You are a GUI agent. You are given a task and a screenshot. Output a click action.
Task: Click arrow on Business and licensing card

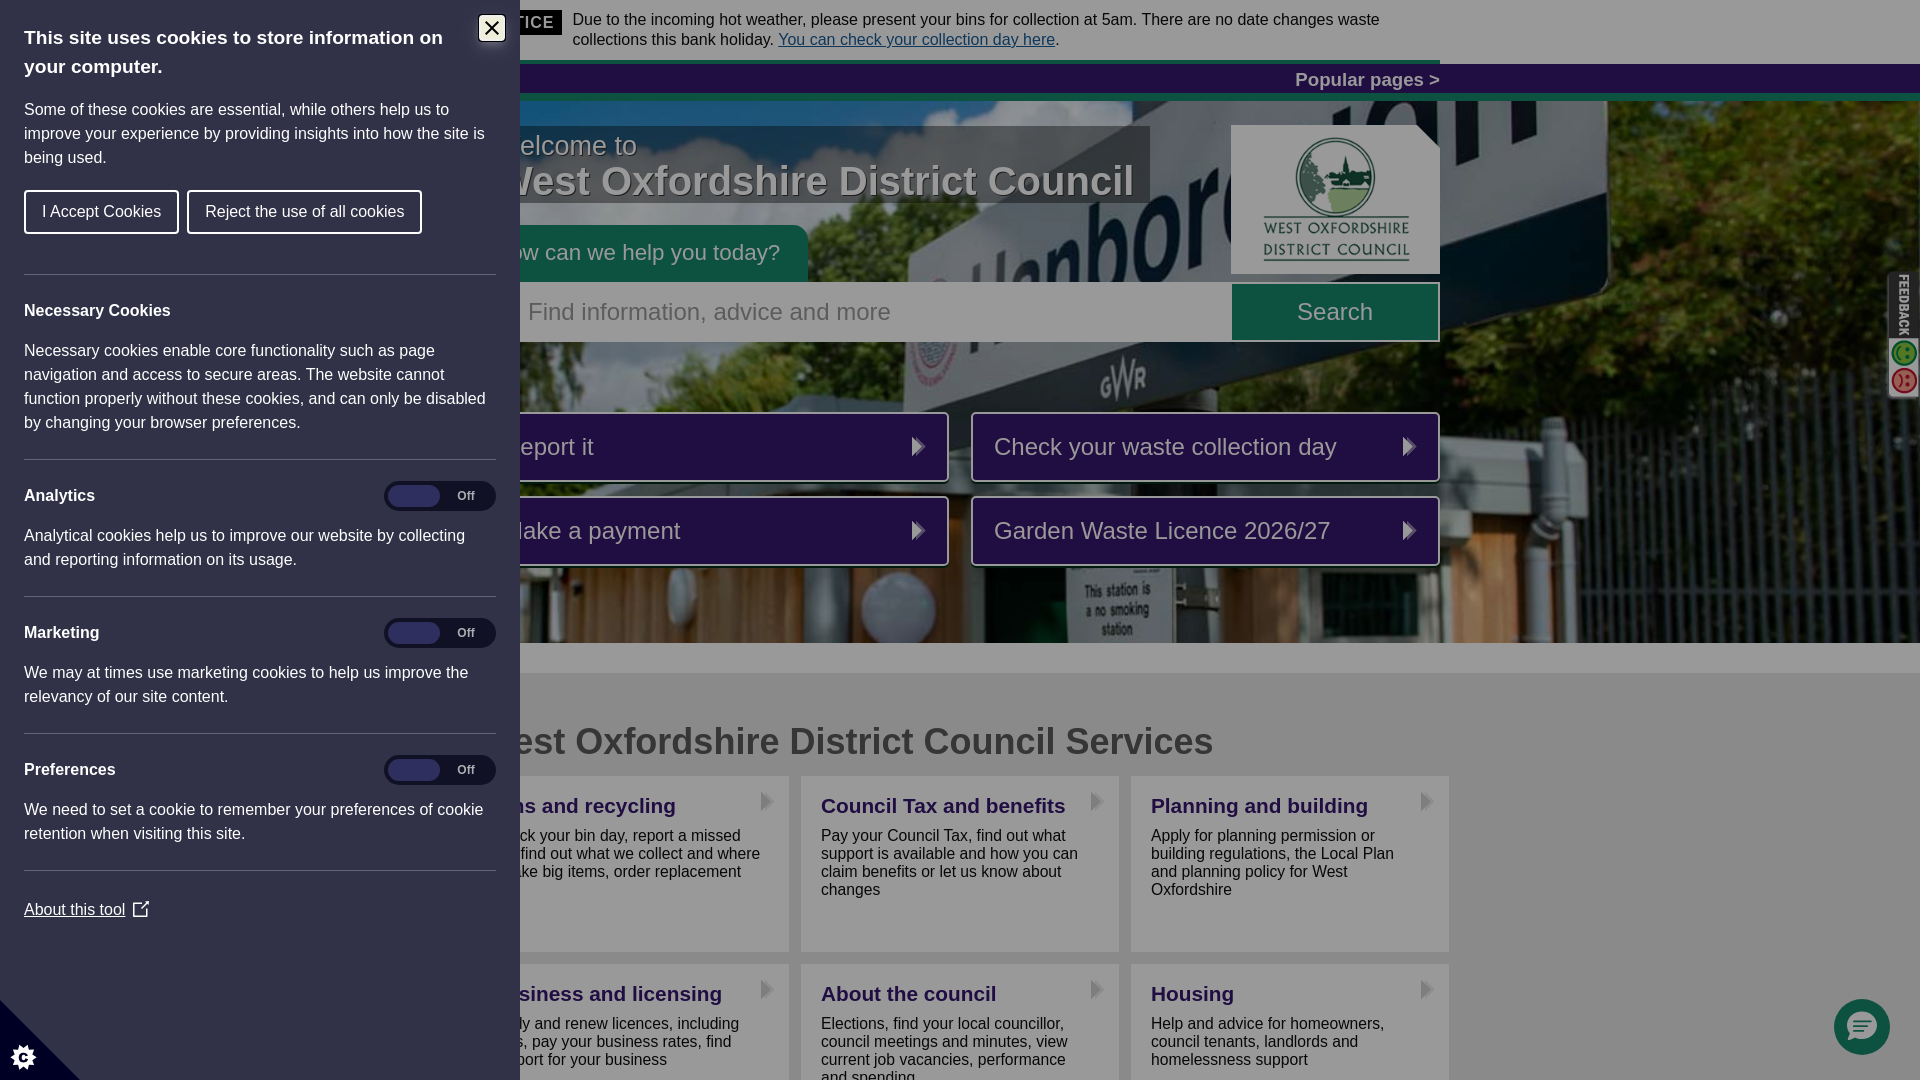pyautogui.click(x=767, y=990)
